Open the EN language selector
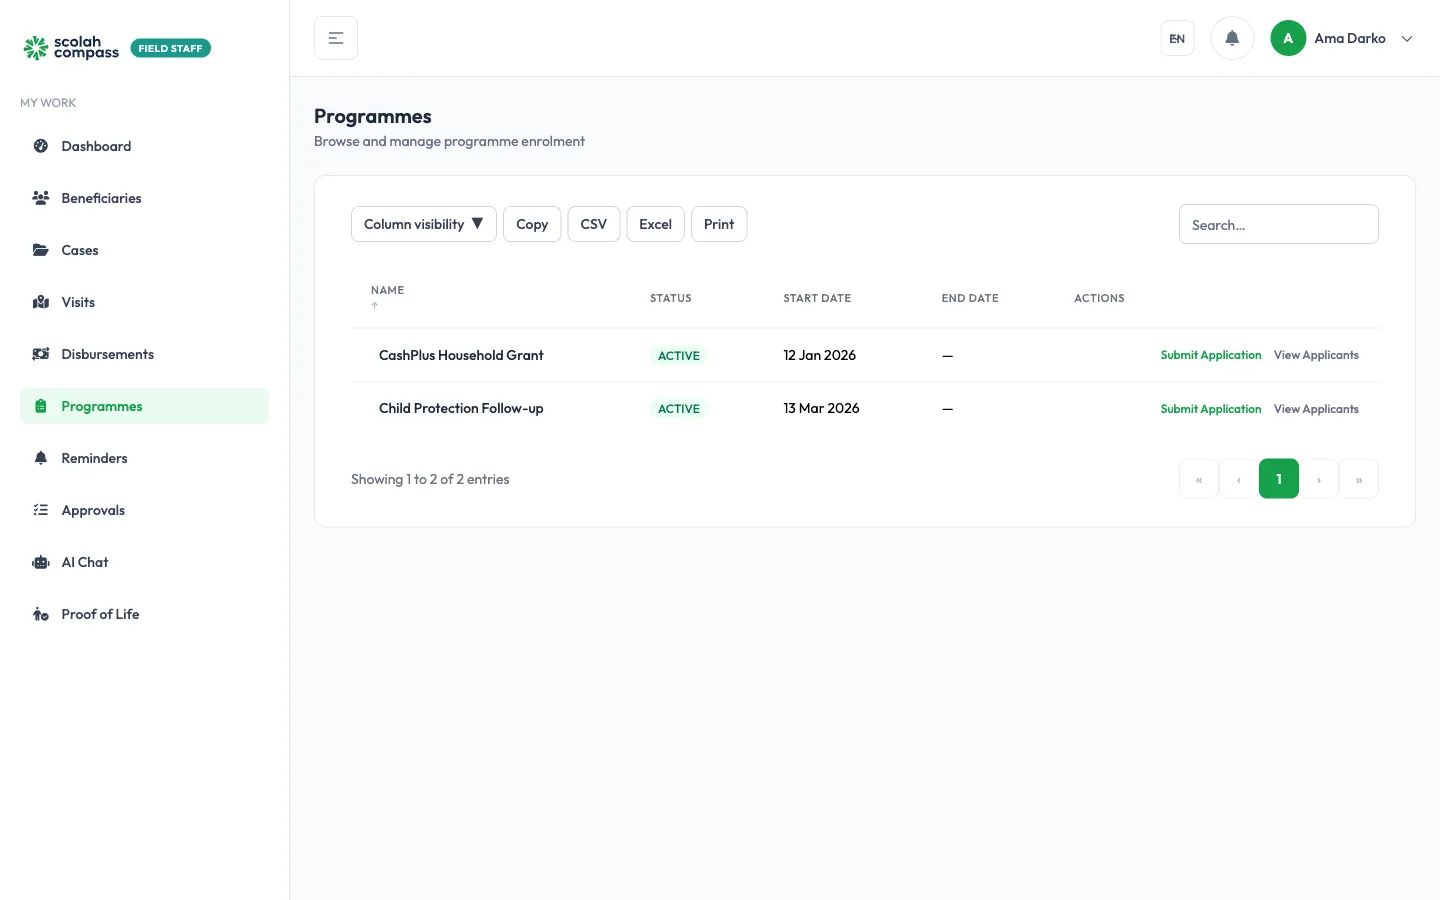Screen dimensions: 1440x900 1177,39
